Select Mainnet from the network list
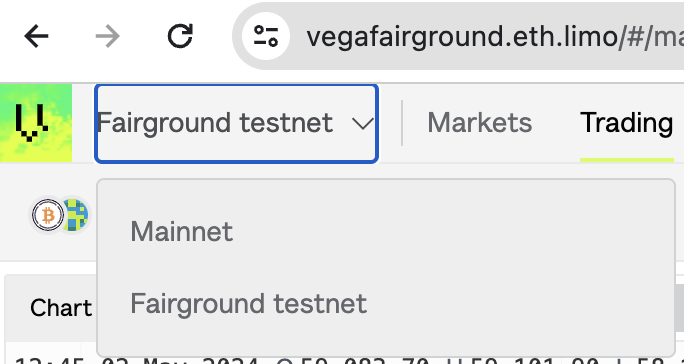The height and width of the screenshot is (364, 684). (181, 231)
